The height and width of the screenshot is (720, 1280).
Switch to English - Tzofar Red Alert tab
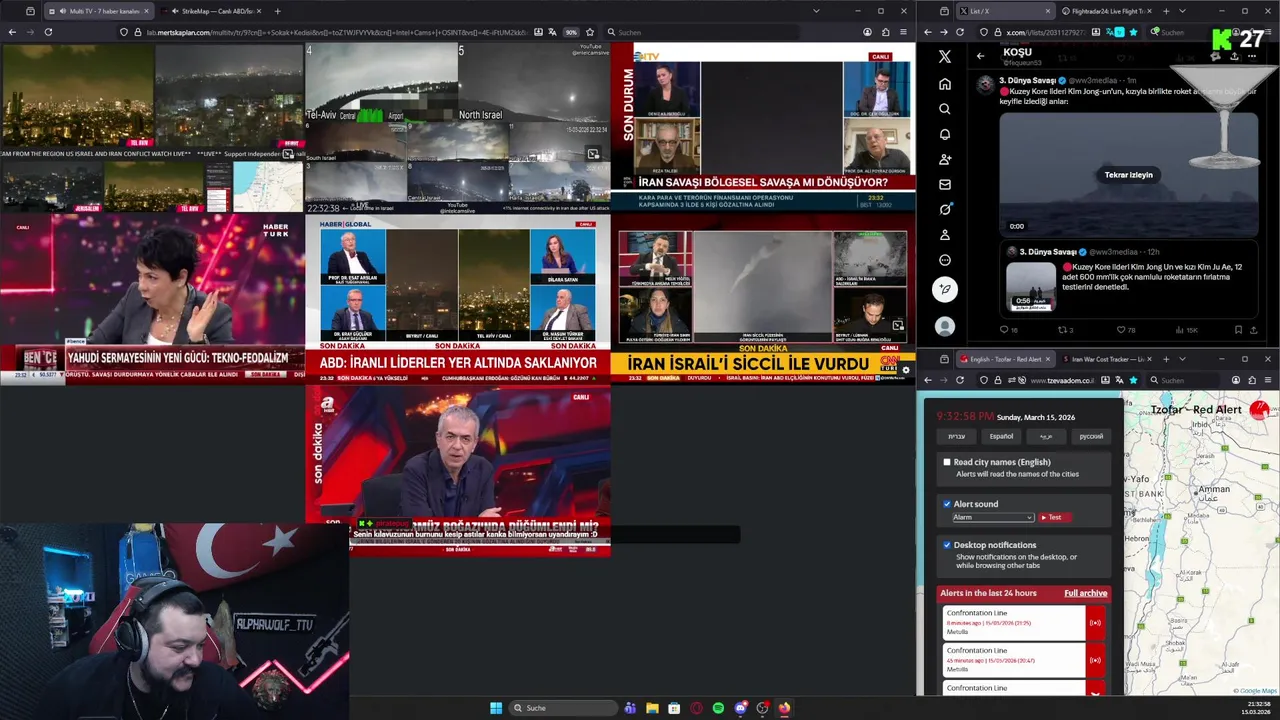click(1004, 359)
